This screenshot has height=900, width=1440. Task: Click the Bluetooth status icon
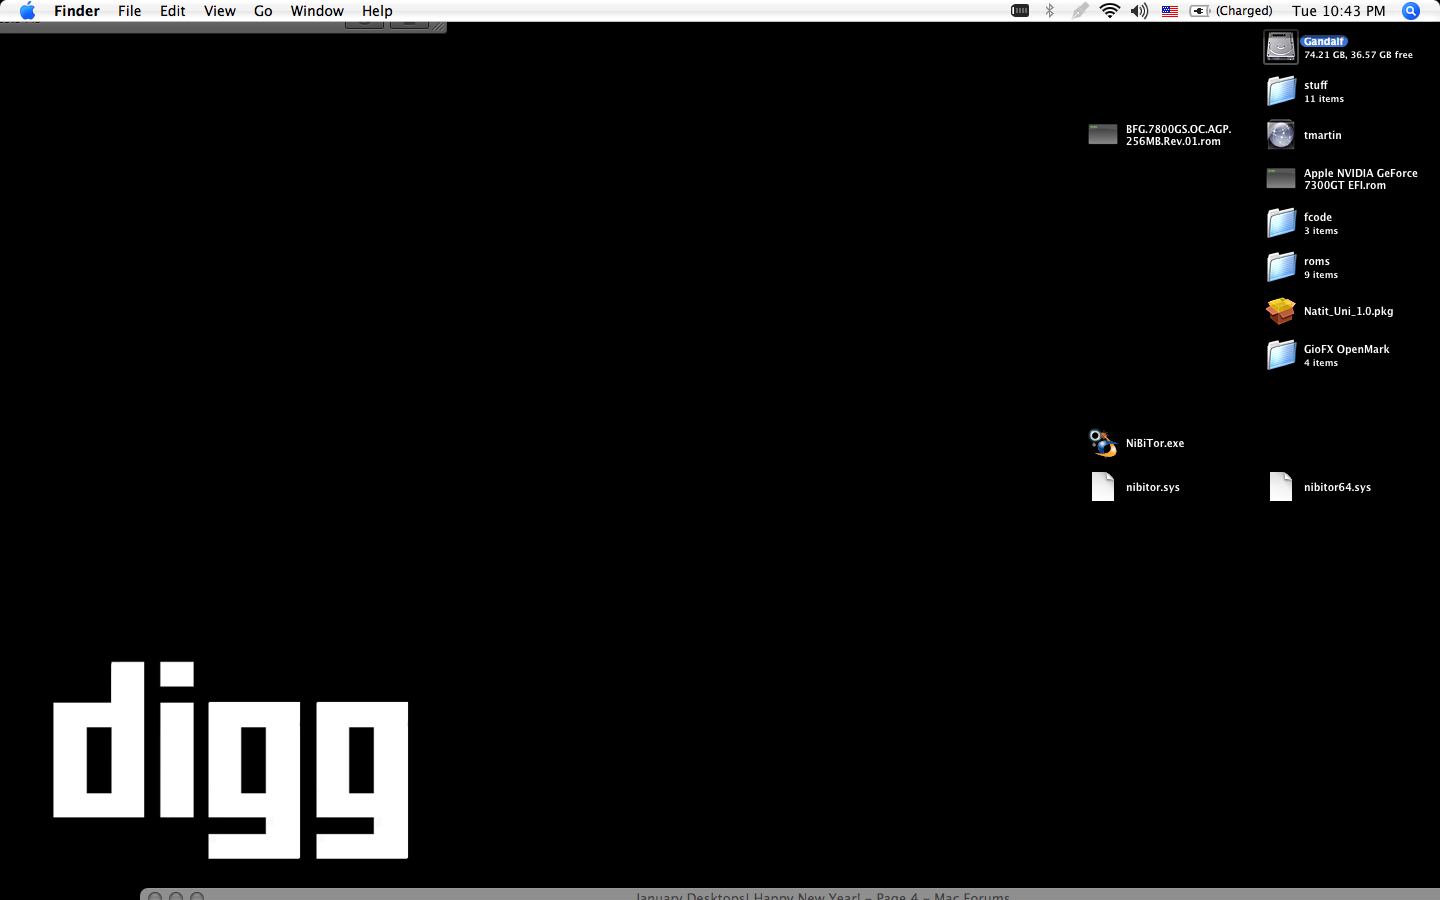(x=1049, y=11)
